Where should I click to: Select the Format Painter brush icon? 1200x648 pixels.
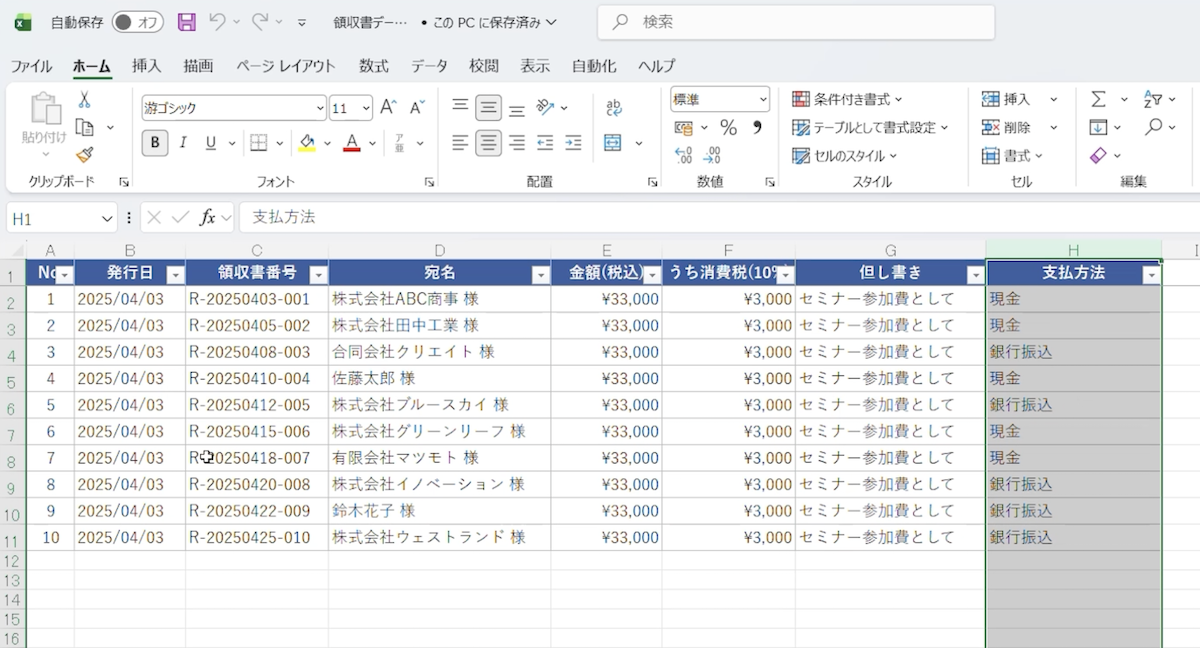(85, 155)
